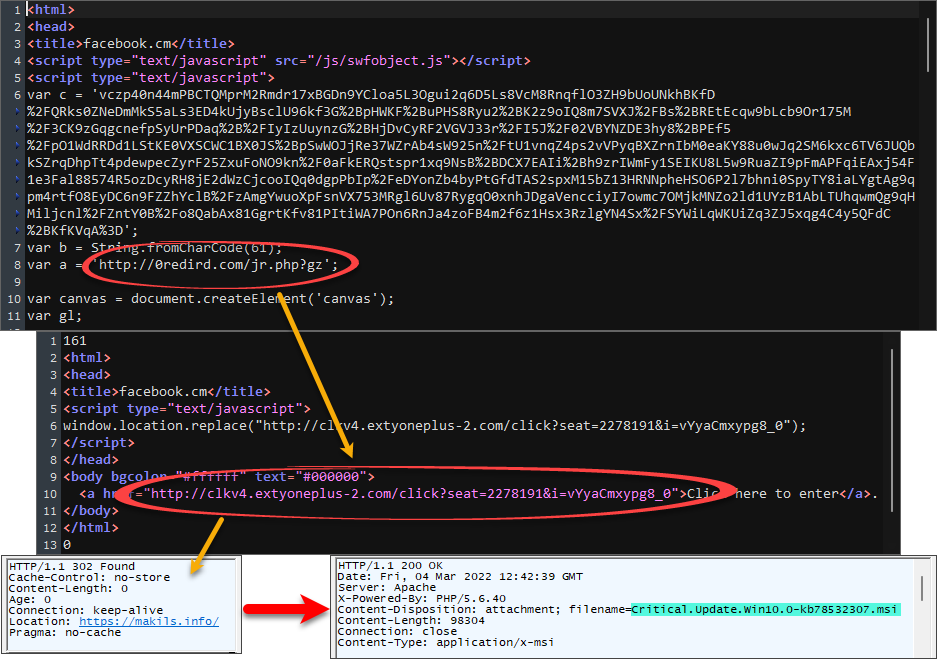937x659 pixels.
Task: Click the <head> tag on top editor line 2
Action: click(51, 27)
